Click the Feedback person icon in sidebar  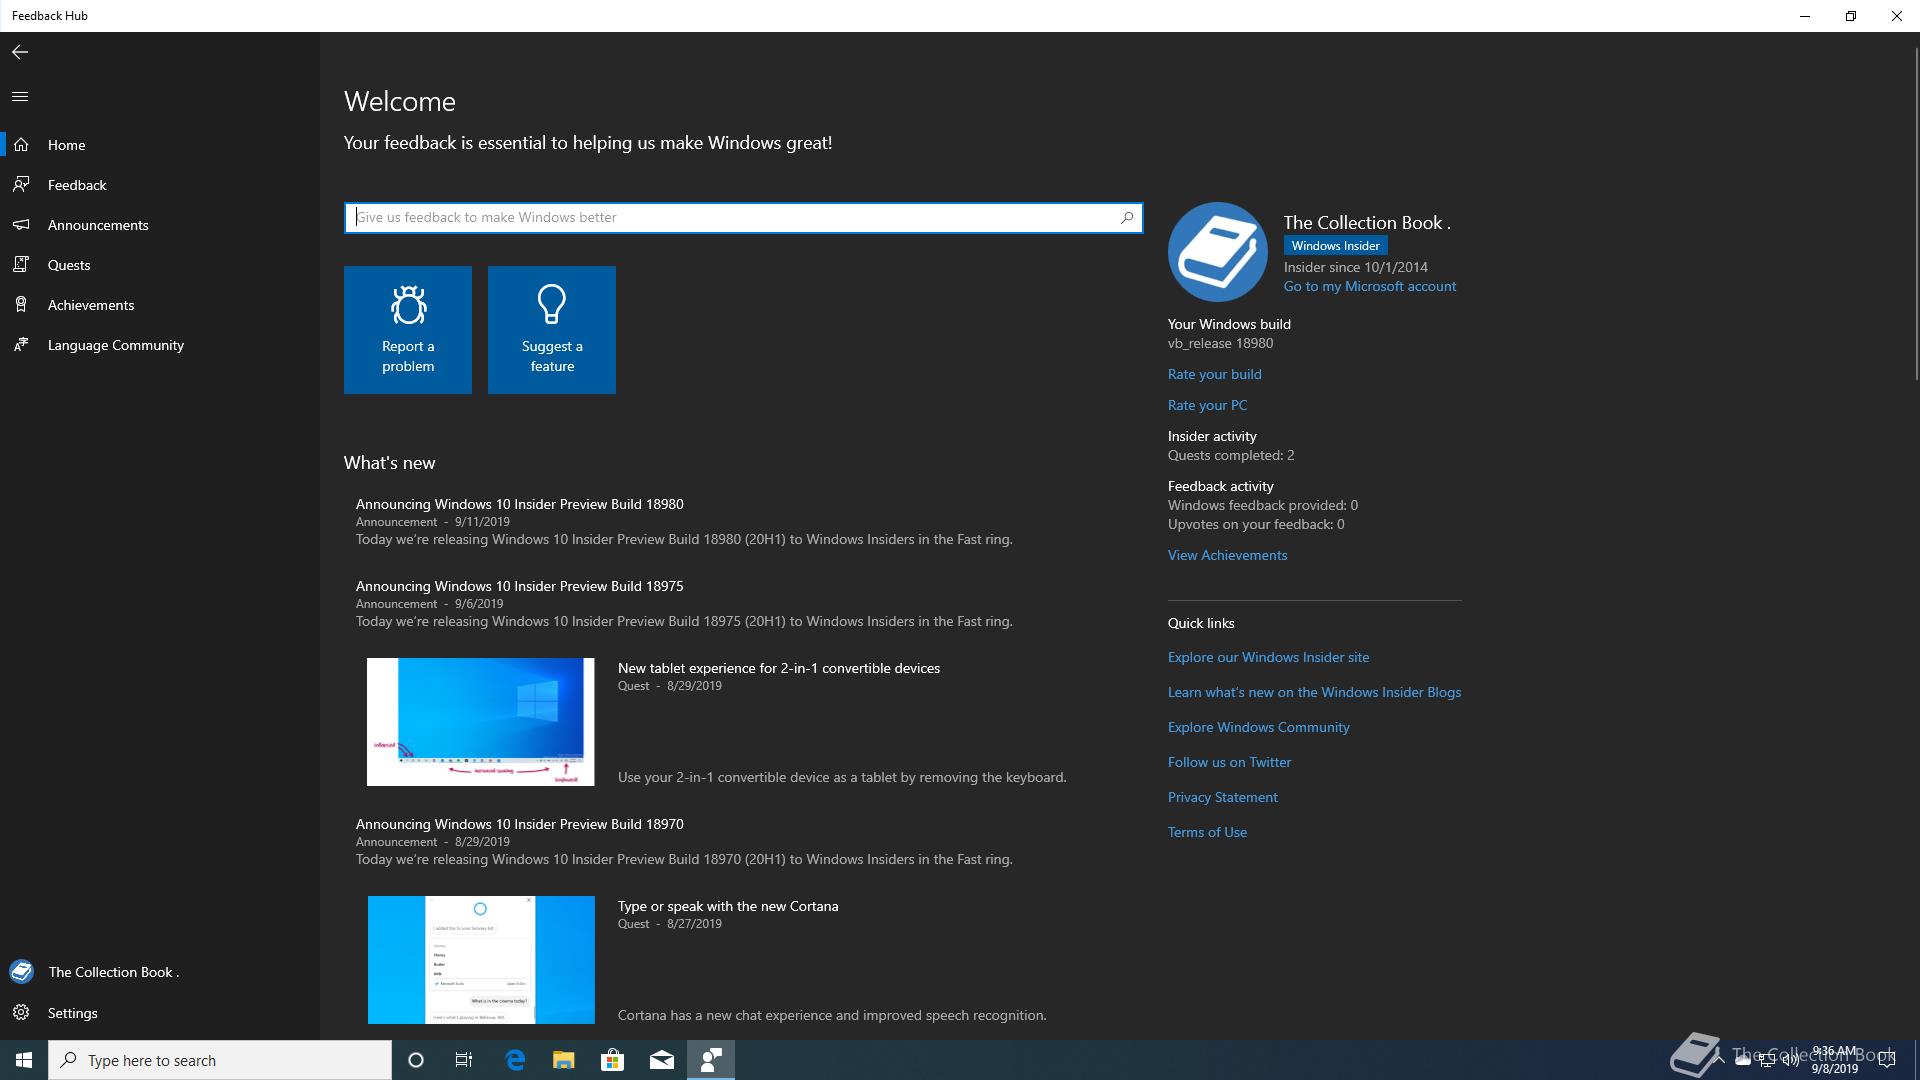(x=21, y=184)
